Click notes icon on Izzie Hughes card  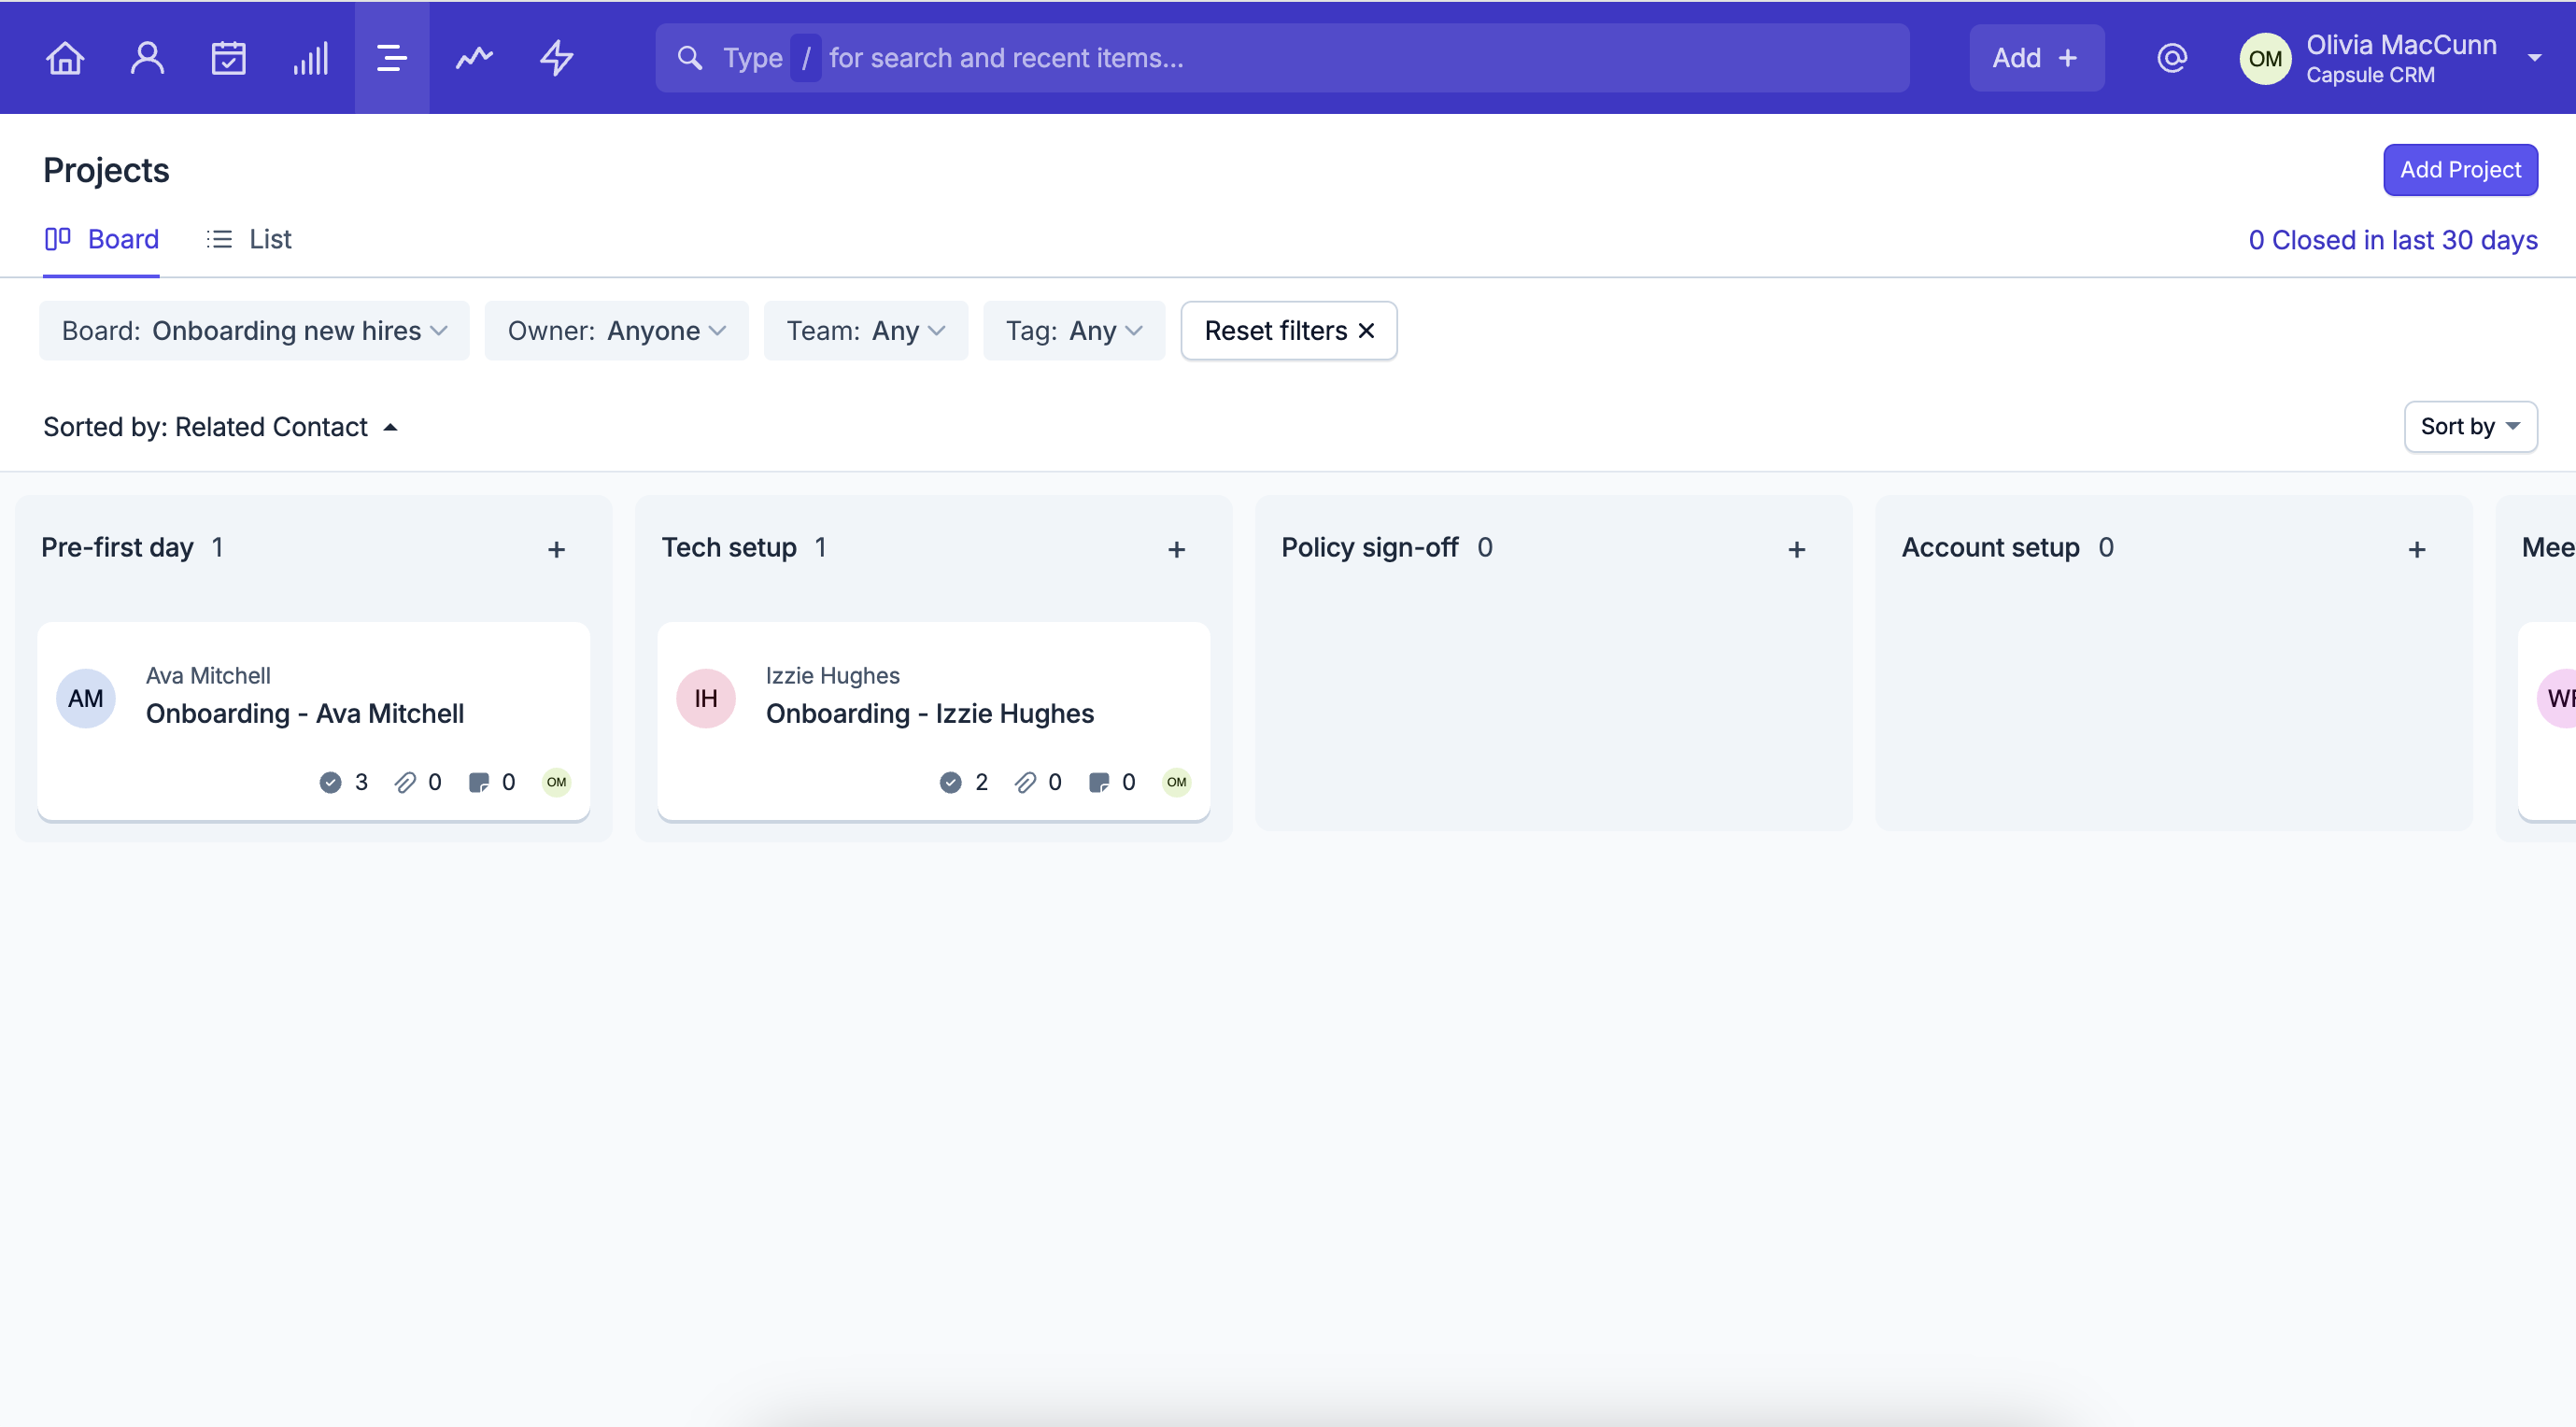tap(1099, 782)
